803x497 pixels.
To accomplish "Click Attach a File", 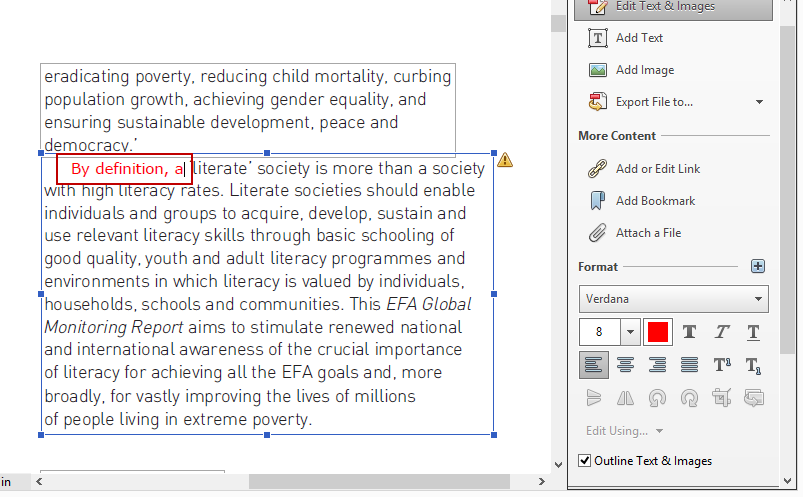I will click(x=648, y=233).
